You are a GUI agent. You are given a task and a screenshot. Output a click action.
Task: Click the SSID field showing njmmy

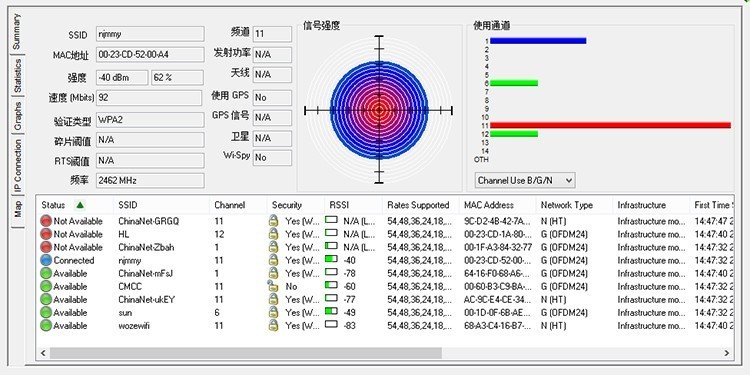click(x=150, y=34)
